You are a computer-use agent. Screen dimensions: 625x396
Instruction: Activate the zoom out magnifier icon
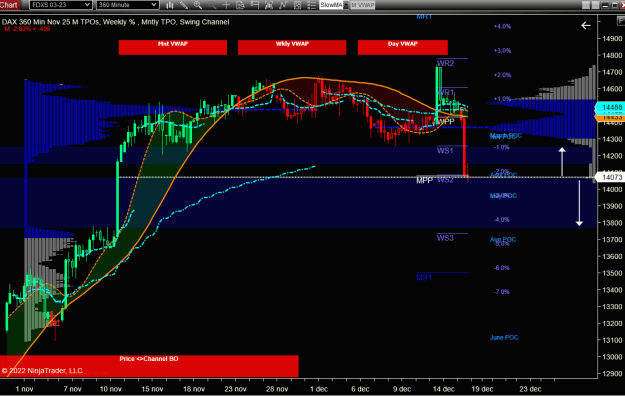(x=212, y=5)
